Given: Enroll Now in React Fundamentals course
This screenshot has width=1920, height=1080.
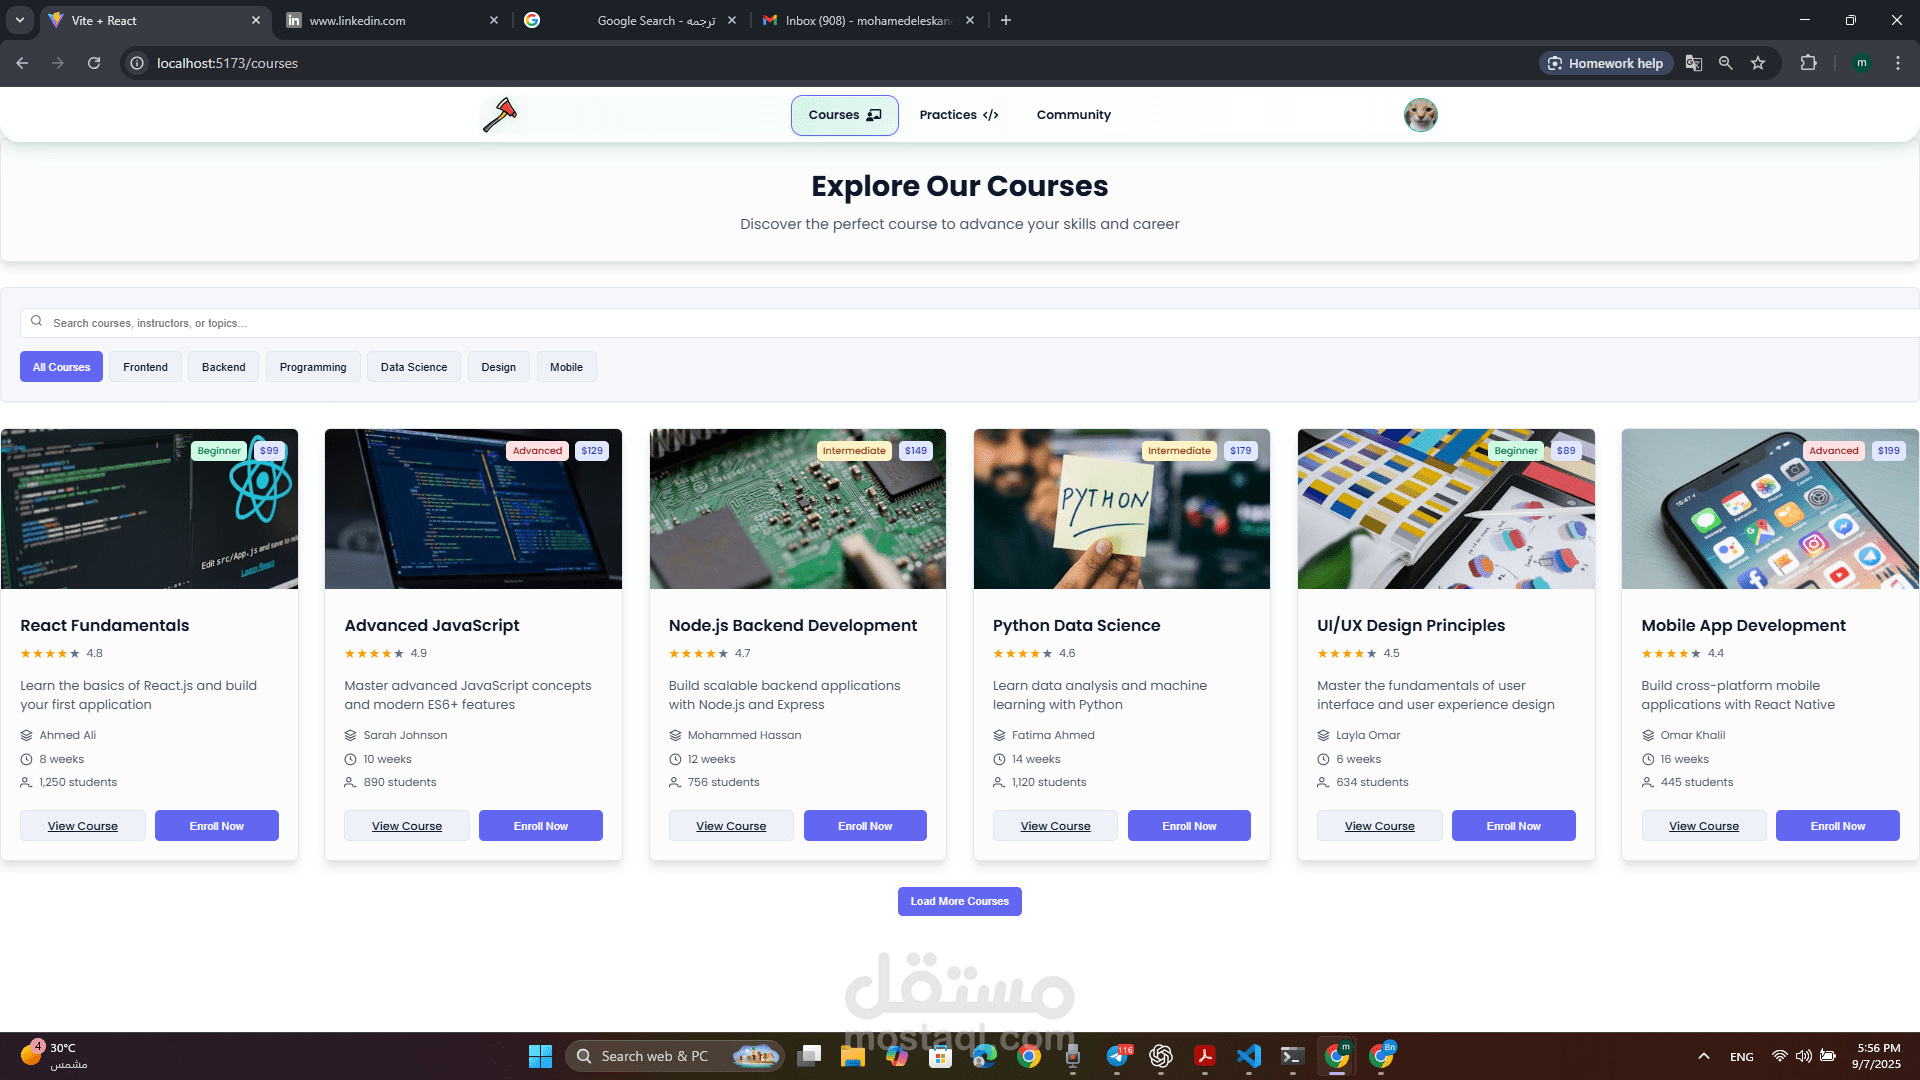Looking at the screenshot, I should coord(216,826).
